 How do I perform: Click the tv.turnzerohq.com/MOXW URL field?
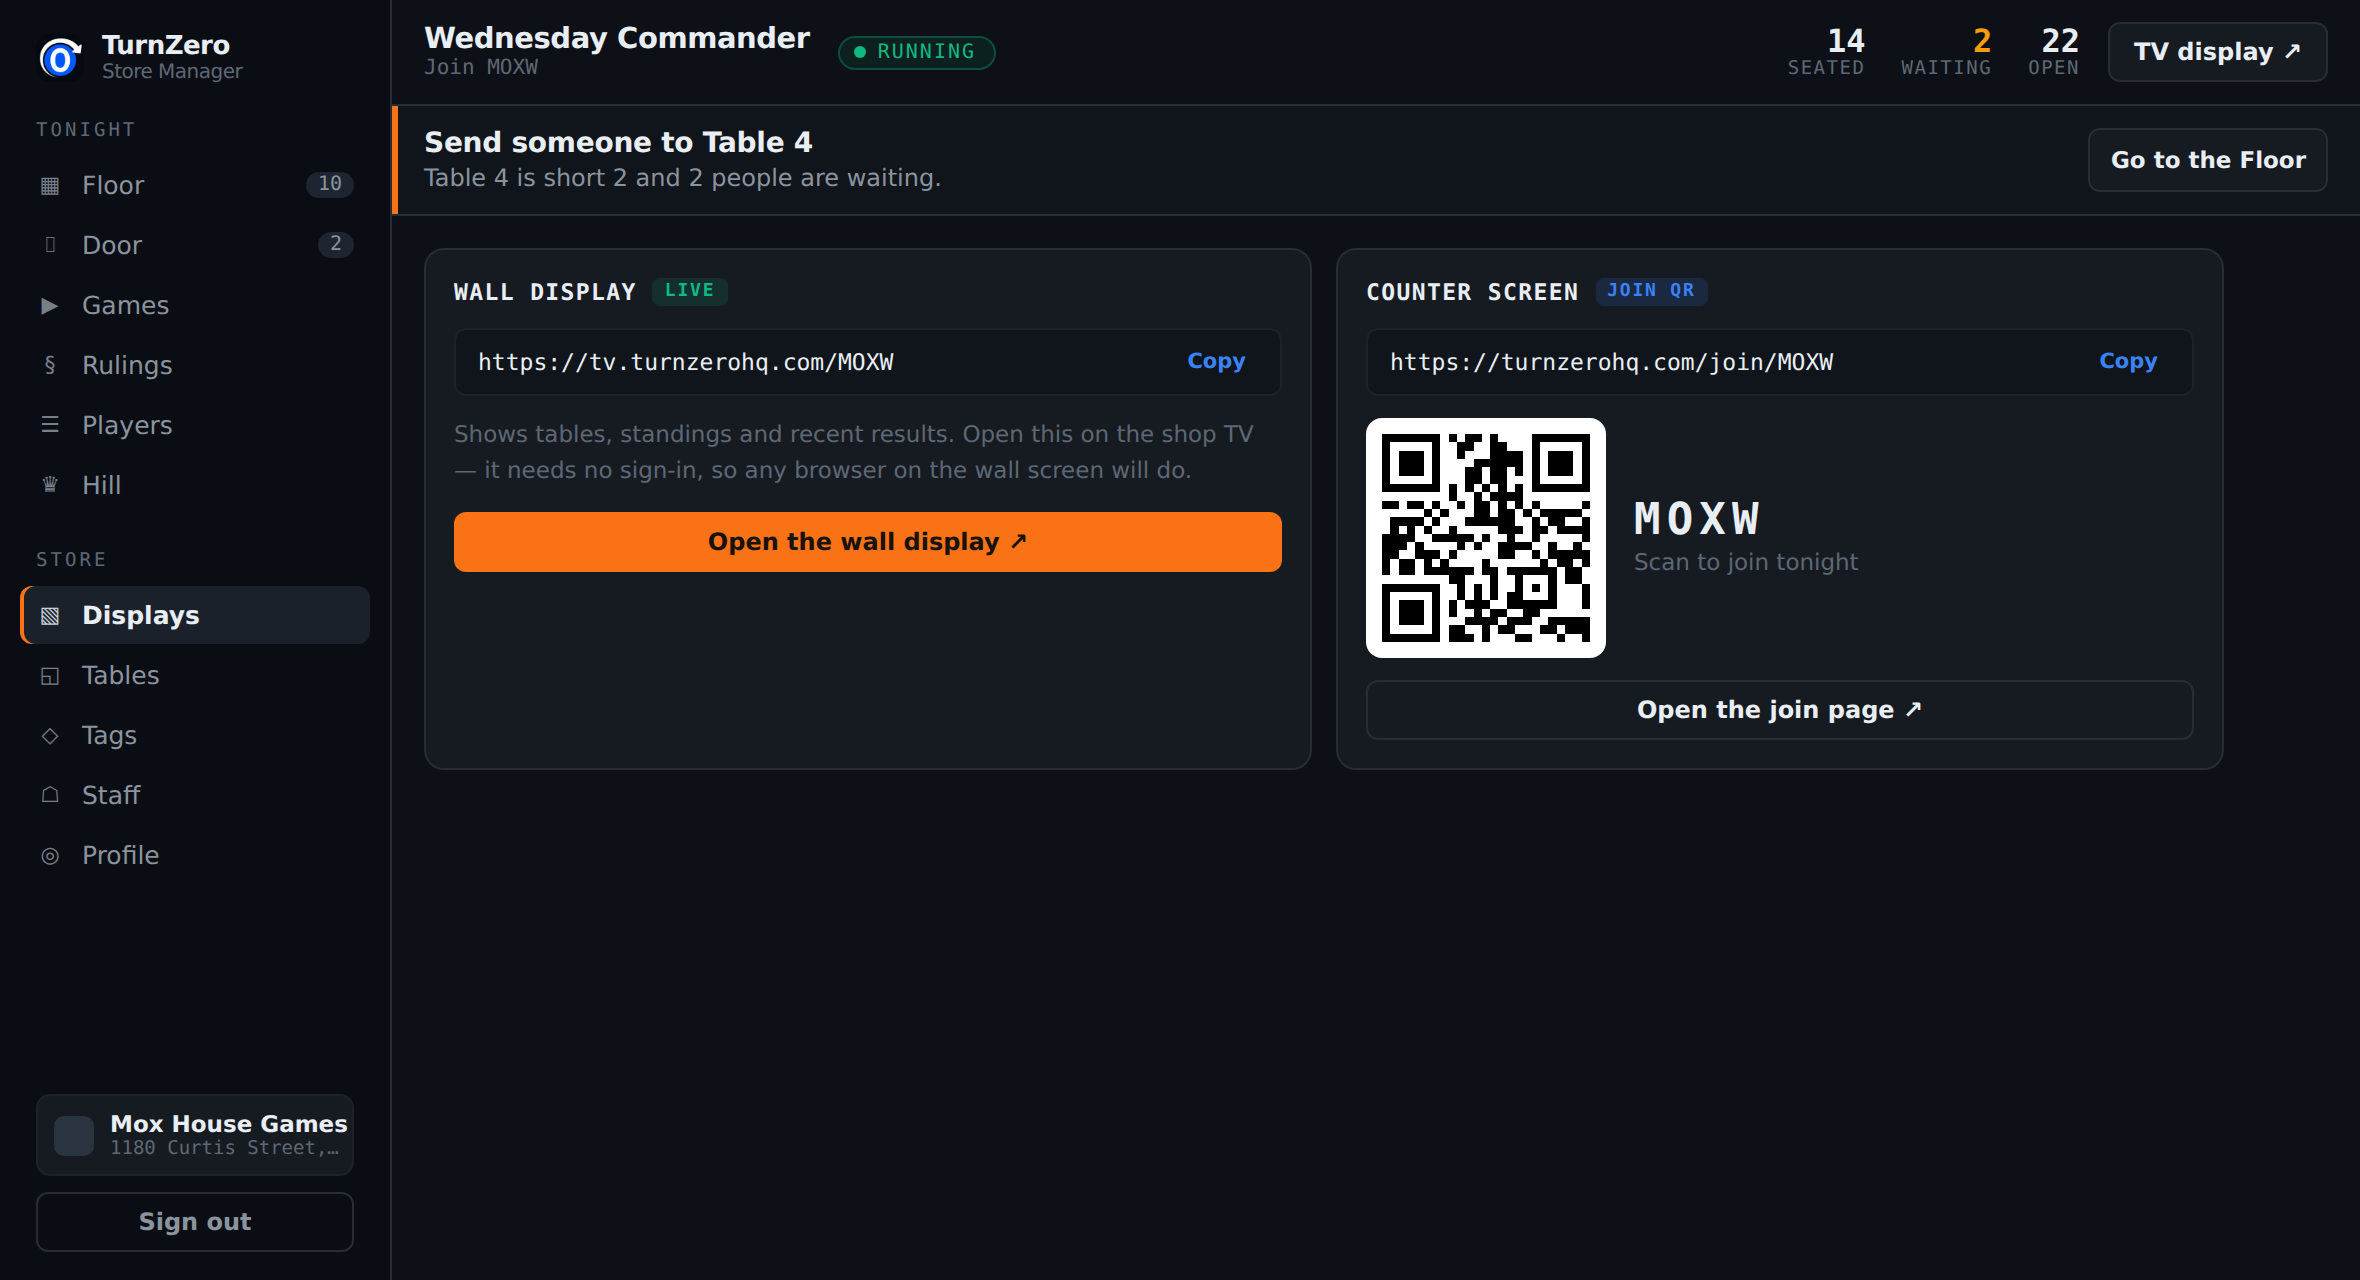[x=867, y=362]
